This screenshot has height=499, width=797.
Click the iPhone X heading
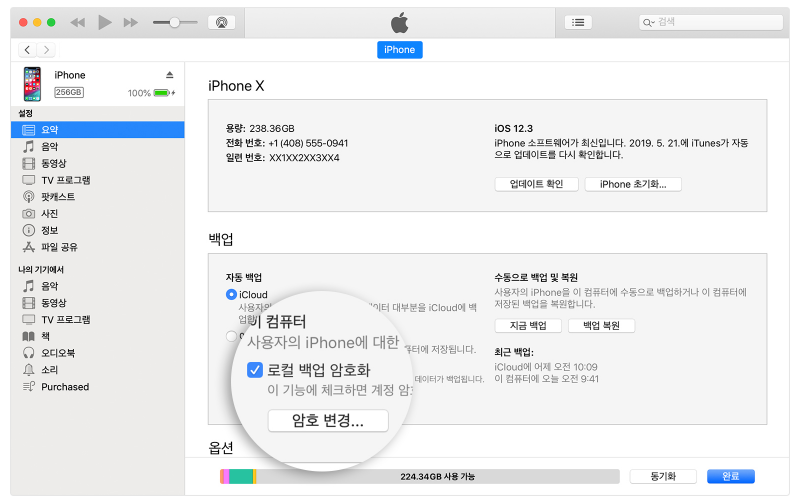(236, 86)
